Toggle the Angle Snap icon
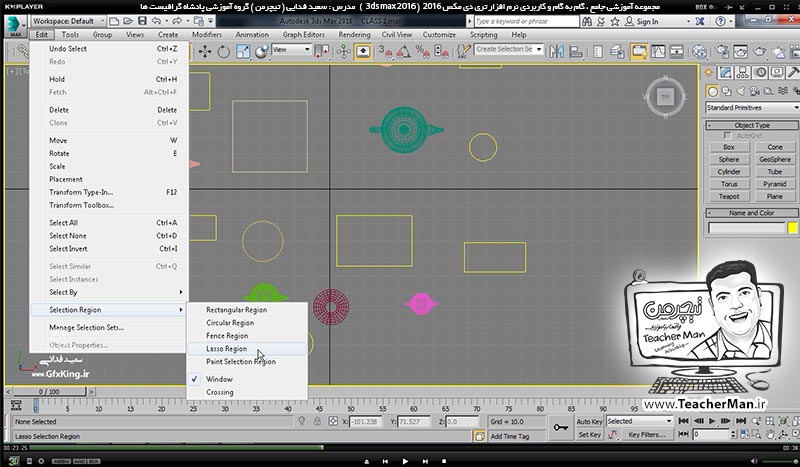The width and height of the screenshot is (800, 467). 404,52
